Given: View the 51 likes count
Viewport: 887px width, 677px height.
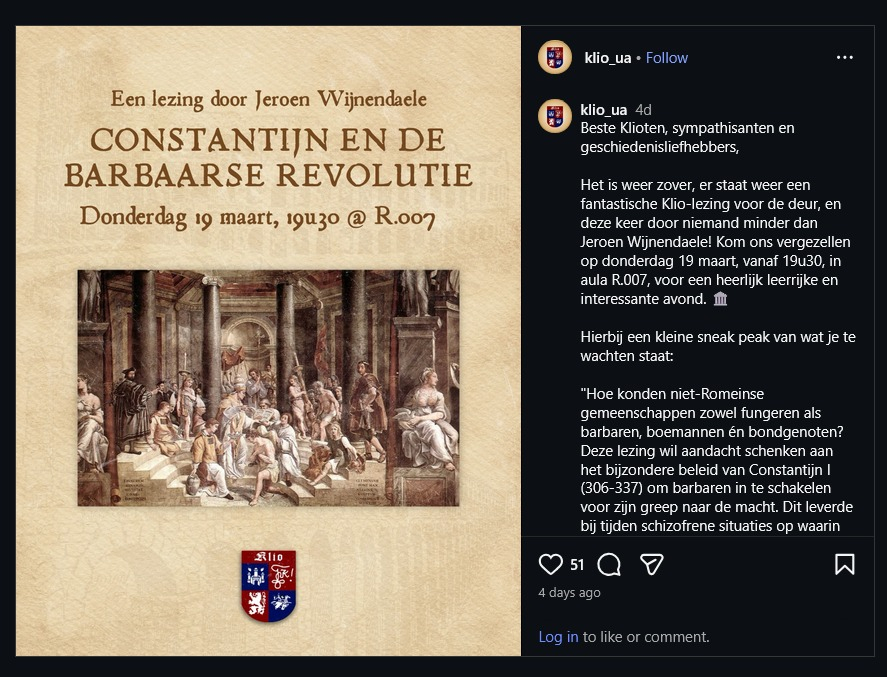Looking at the screenshot, I should [577, 565].
